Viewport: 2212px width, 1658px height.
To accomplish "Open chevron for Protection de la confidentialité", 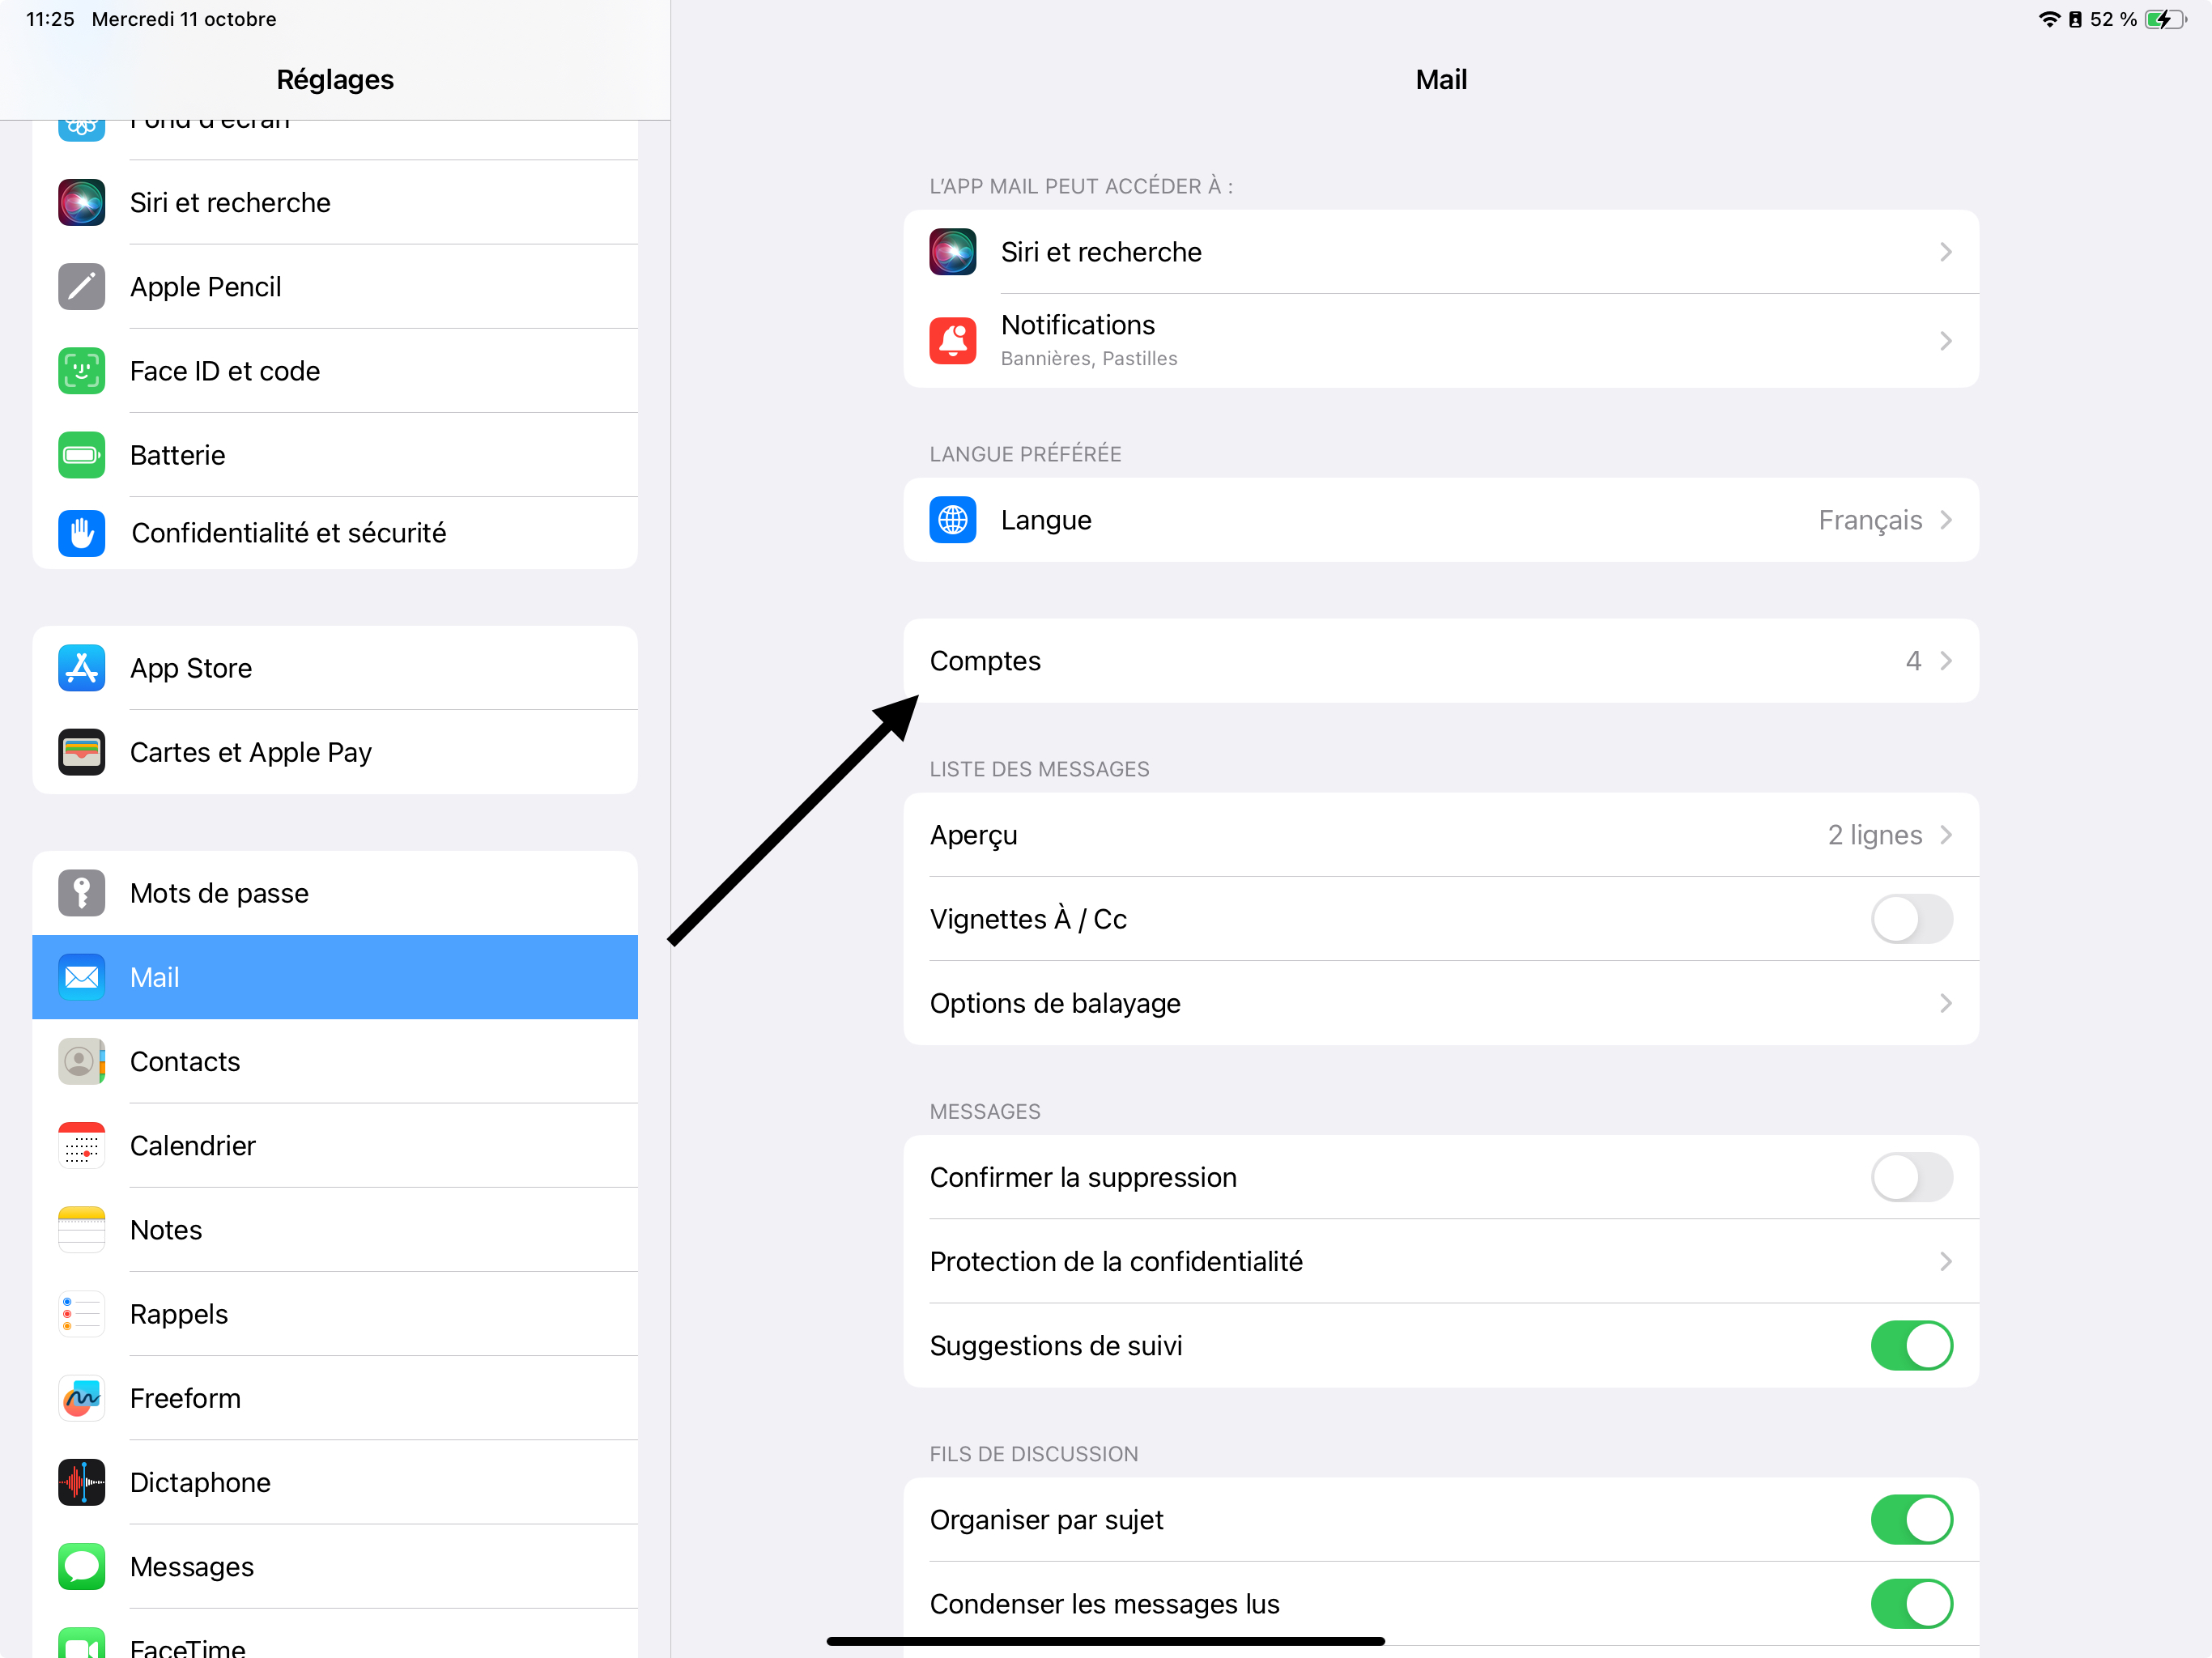I will 1946,1262.
